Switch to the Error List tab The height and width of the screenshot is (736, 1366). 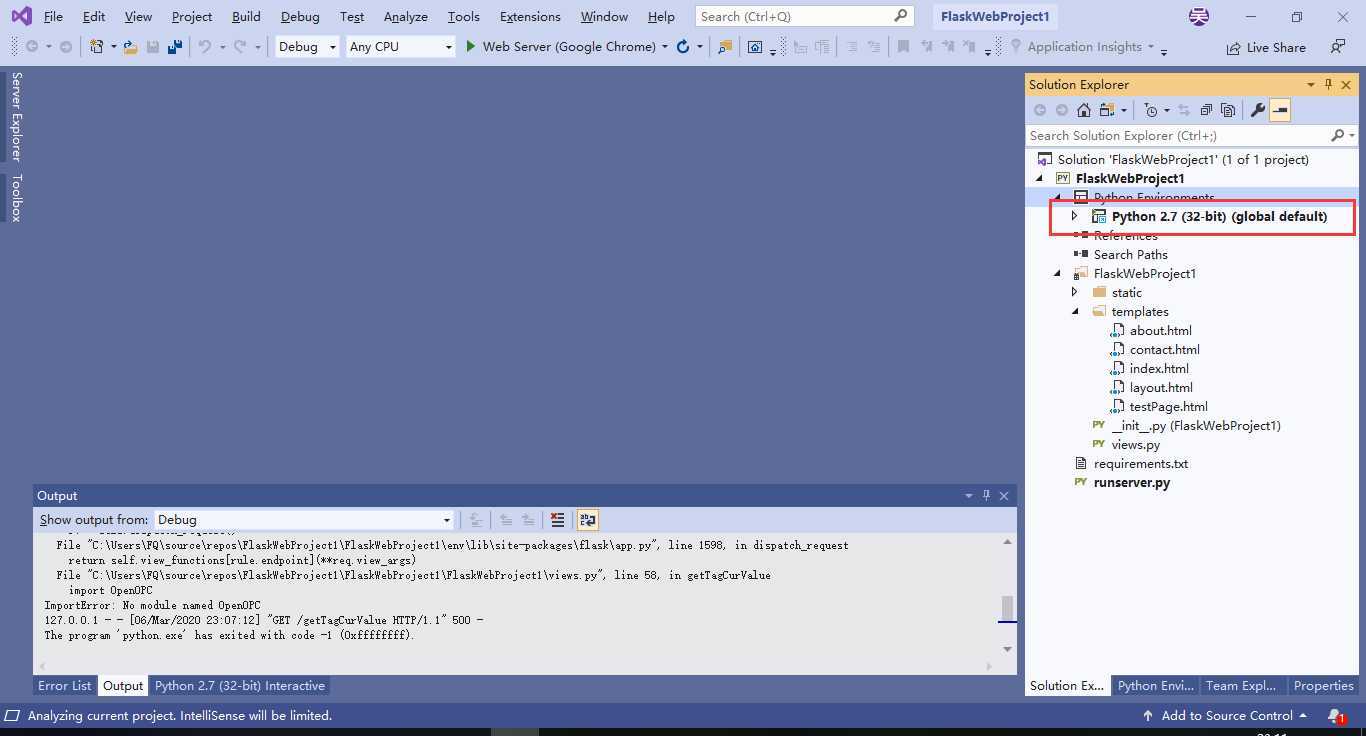pos(64,686)
